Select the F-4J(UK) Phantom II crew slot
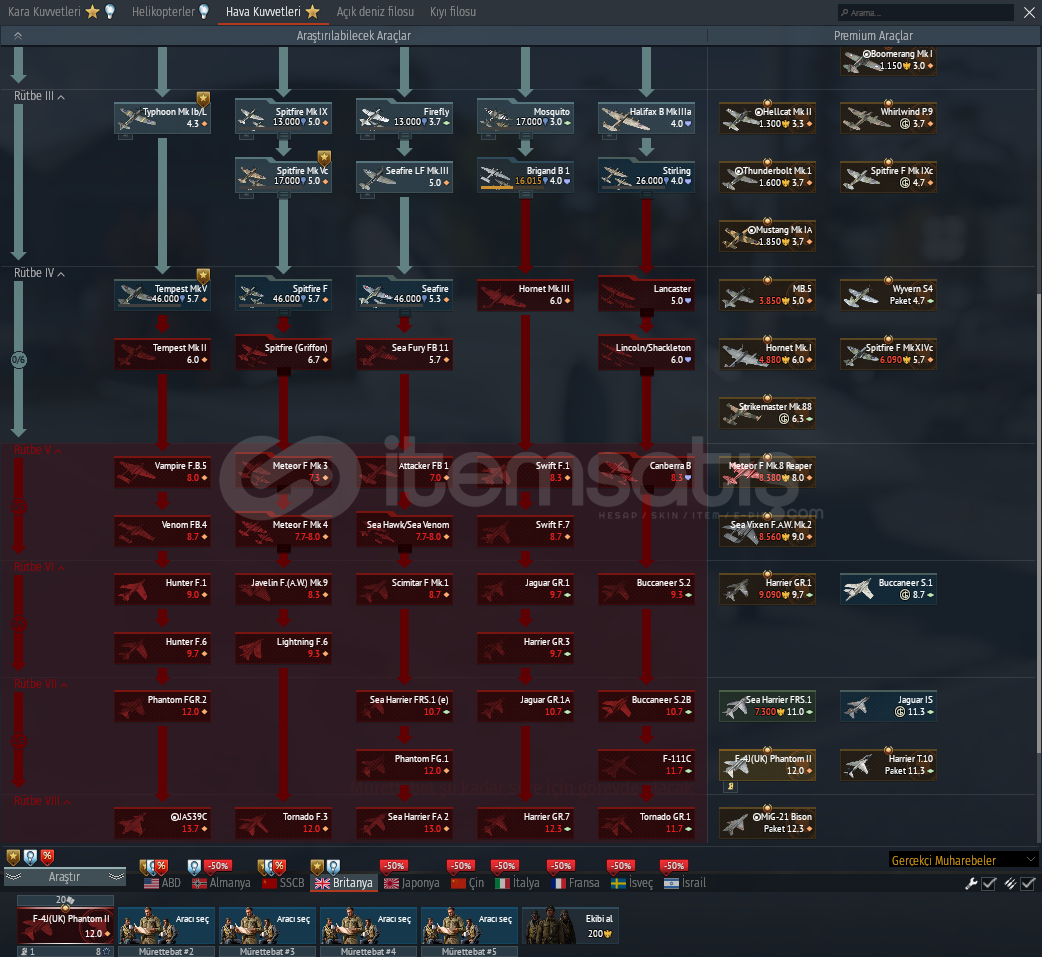The width and height of the screenshot is (1042, 957). (66, 926)
